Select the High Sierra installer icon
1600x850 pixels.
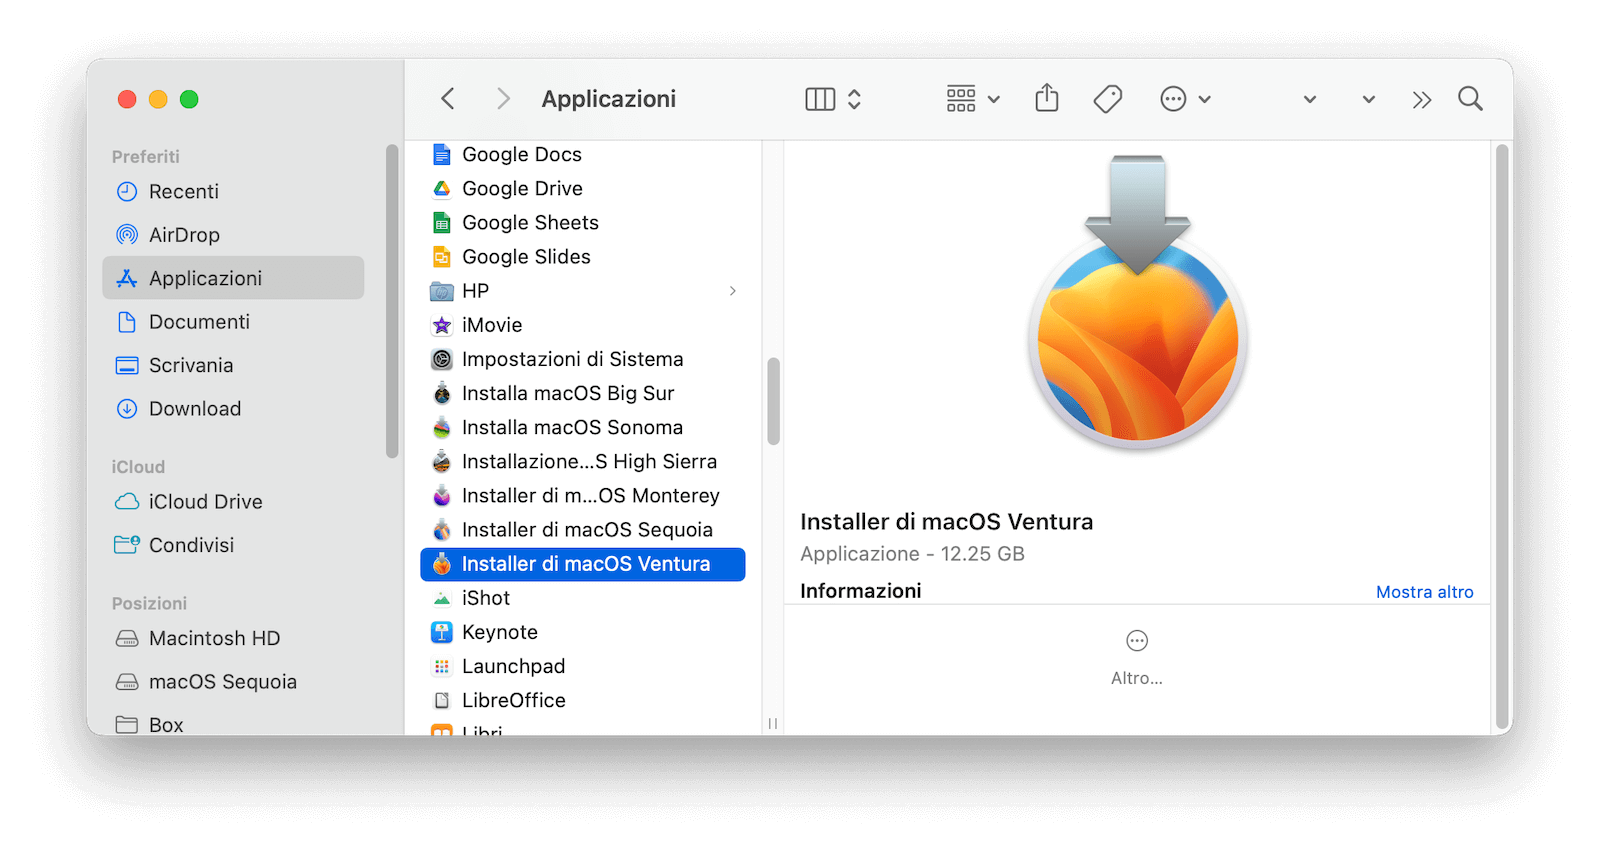[x=442, y=461]
